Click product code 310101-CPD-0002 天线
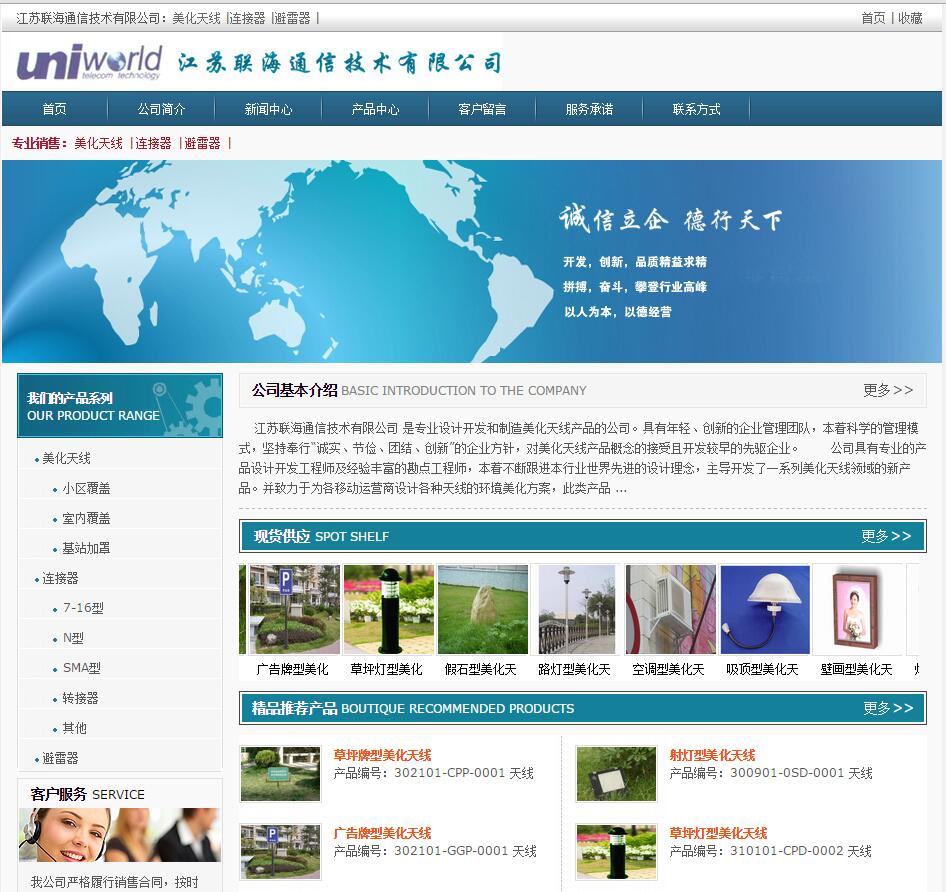Screen dimensions: 946x892 (801, 851)
